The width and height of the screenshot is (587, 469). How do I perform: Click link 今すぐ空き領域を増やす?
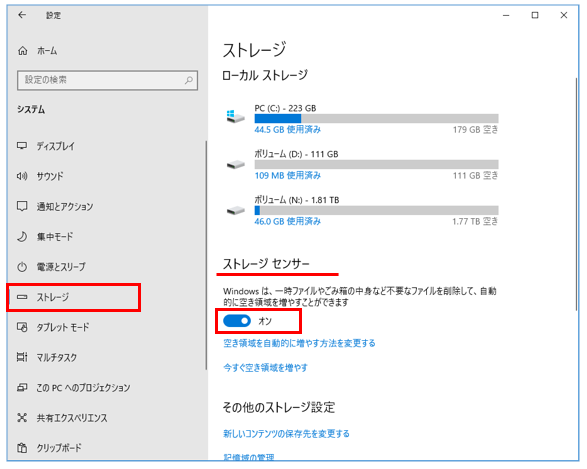(265, 368)
